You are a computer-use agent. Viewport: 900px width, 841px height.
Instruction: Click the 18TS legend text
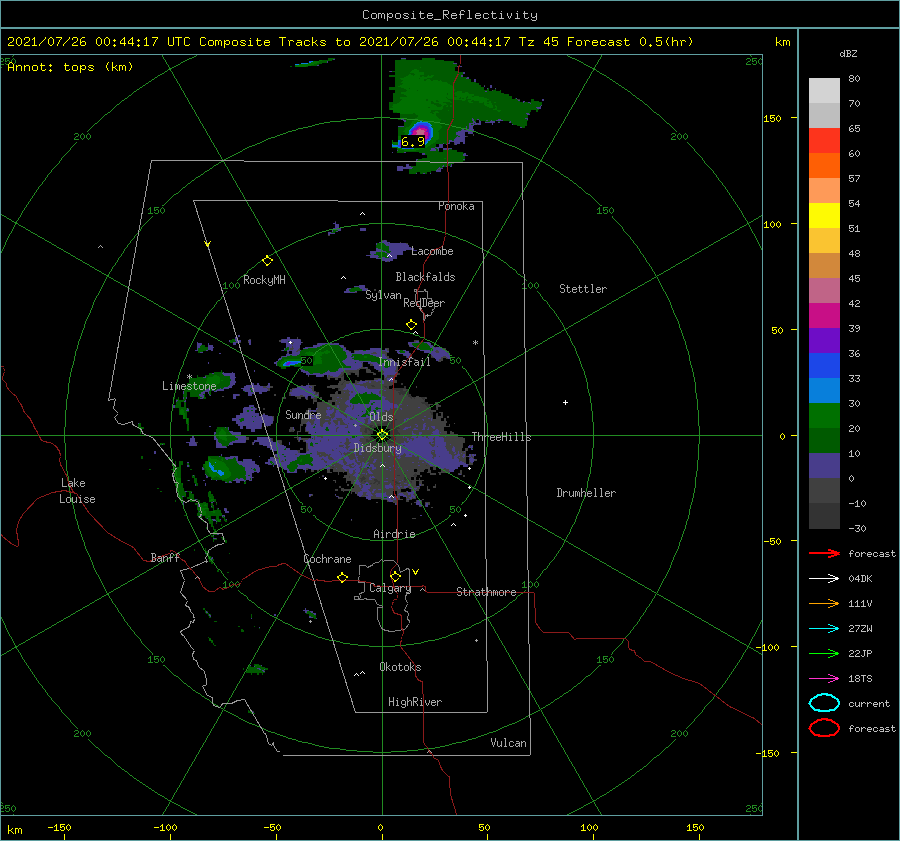point(860,679)
